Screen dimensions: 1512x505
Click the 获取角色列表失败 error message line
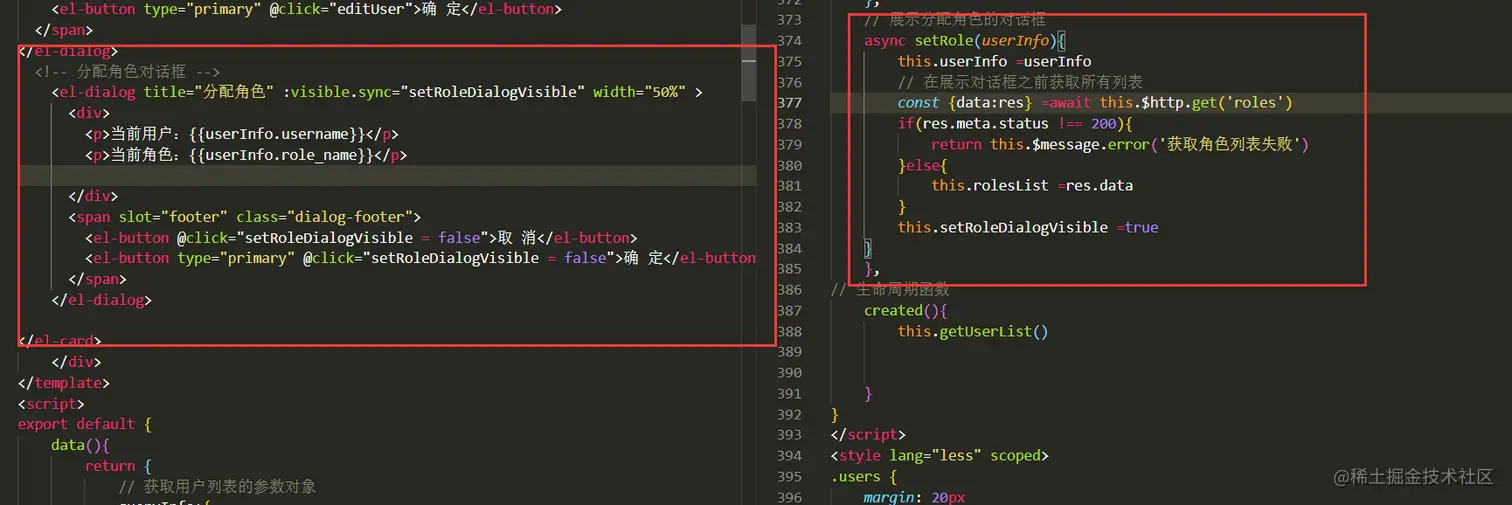(x=1120, y=145)
